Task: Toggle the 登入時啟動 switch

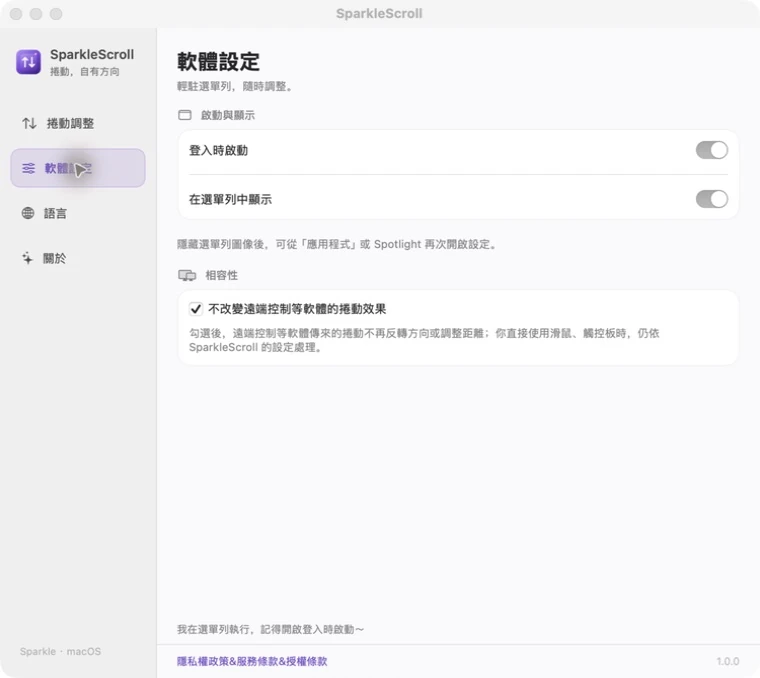Action: (712, 150)
